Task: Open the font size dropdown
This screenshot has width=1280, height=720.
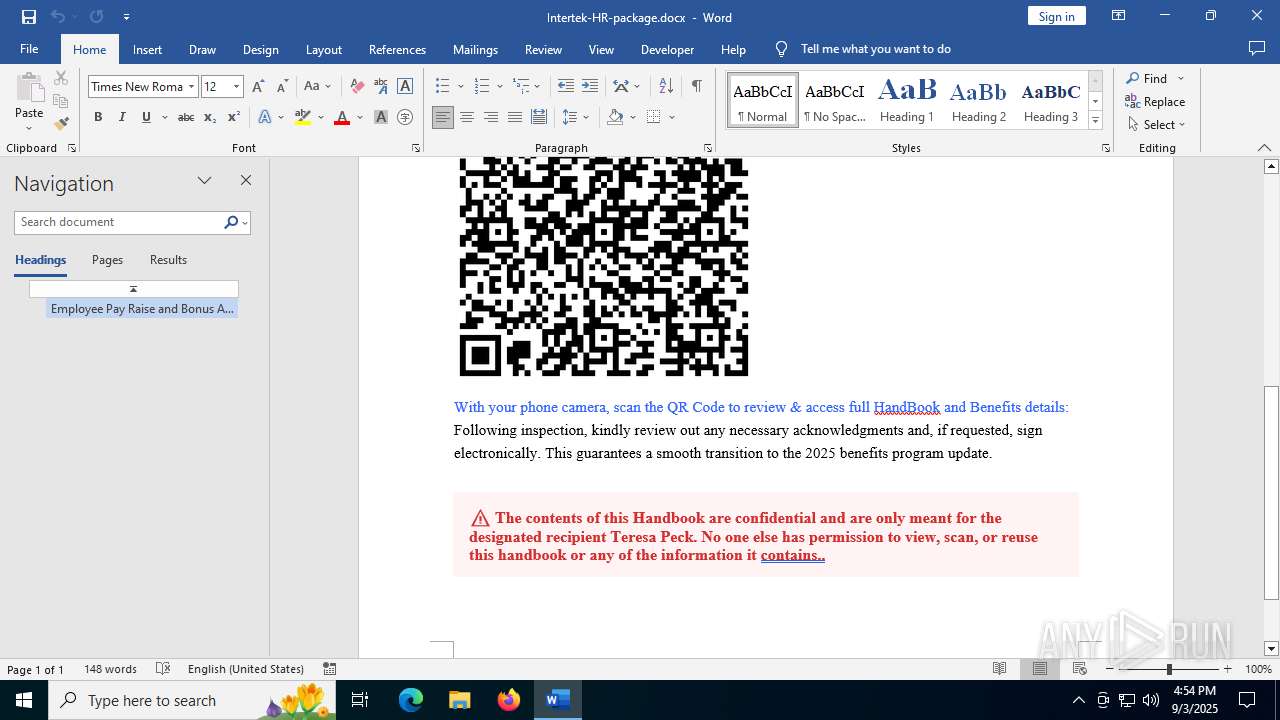Action: 237,87
